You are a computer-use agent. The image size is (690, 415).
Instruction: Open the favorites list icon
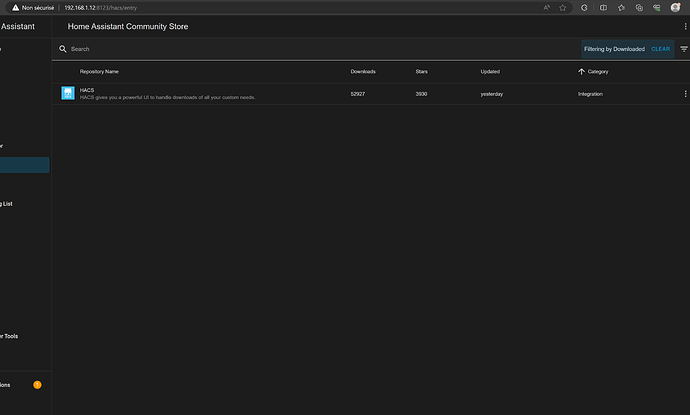pyautogui.click(x=621, y=7)
